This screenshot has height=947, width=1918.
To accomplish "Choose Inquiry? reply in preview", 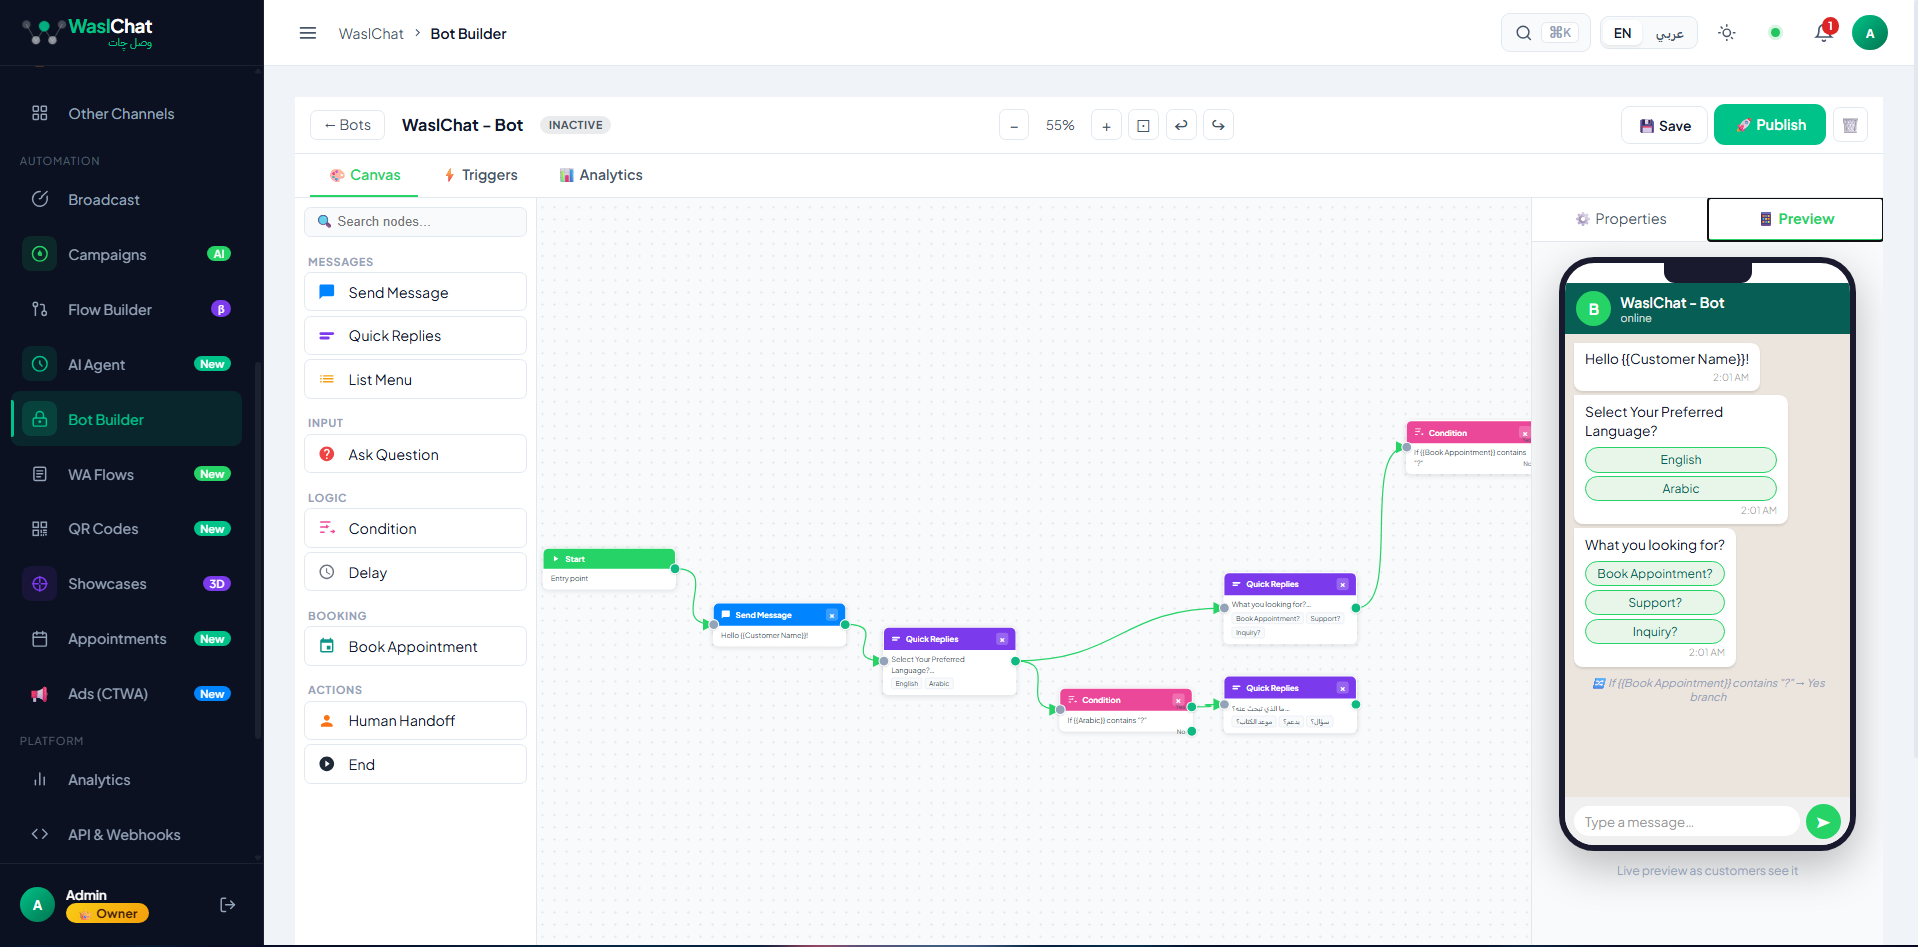I will [x=1655, y=632].
